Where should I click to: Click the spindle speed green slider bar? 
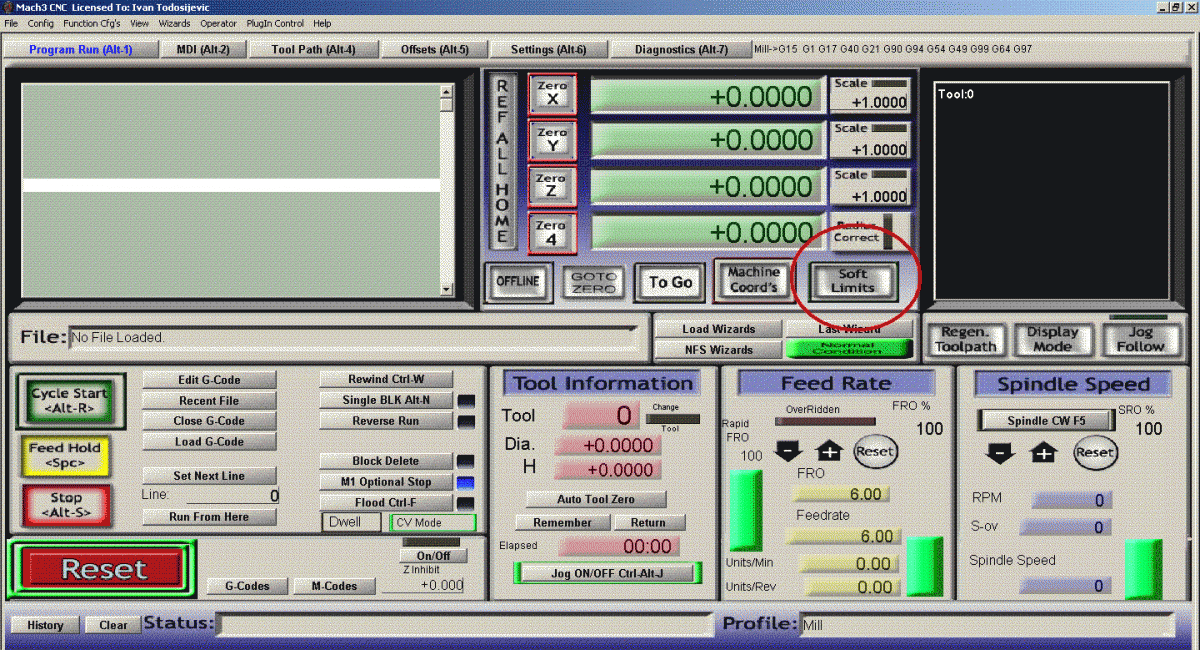tap(1144, 570)
